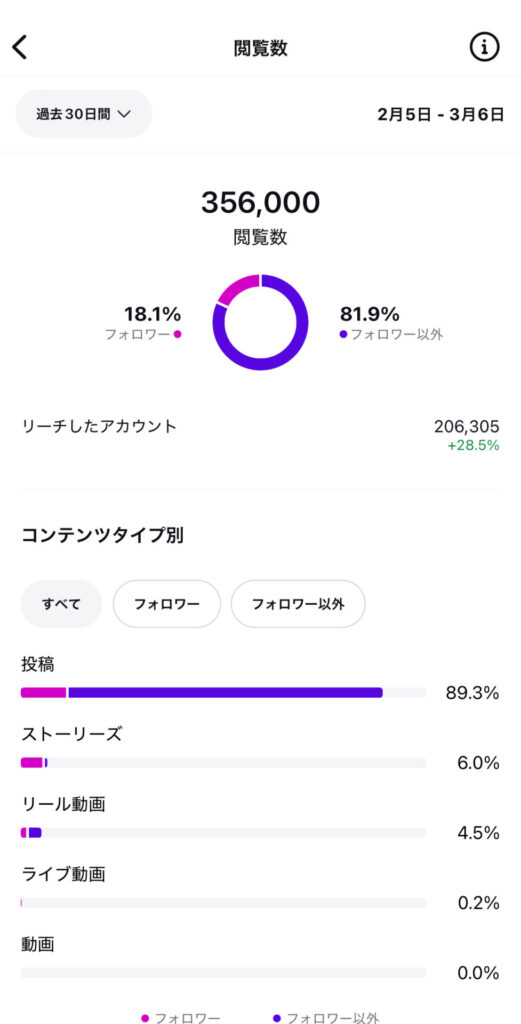This screenshot has width=521, height=1024.
Task: Click the 動画 0.0% bar
Action: pos(223,973)
